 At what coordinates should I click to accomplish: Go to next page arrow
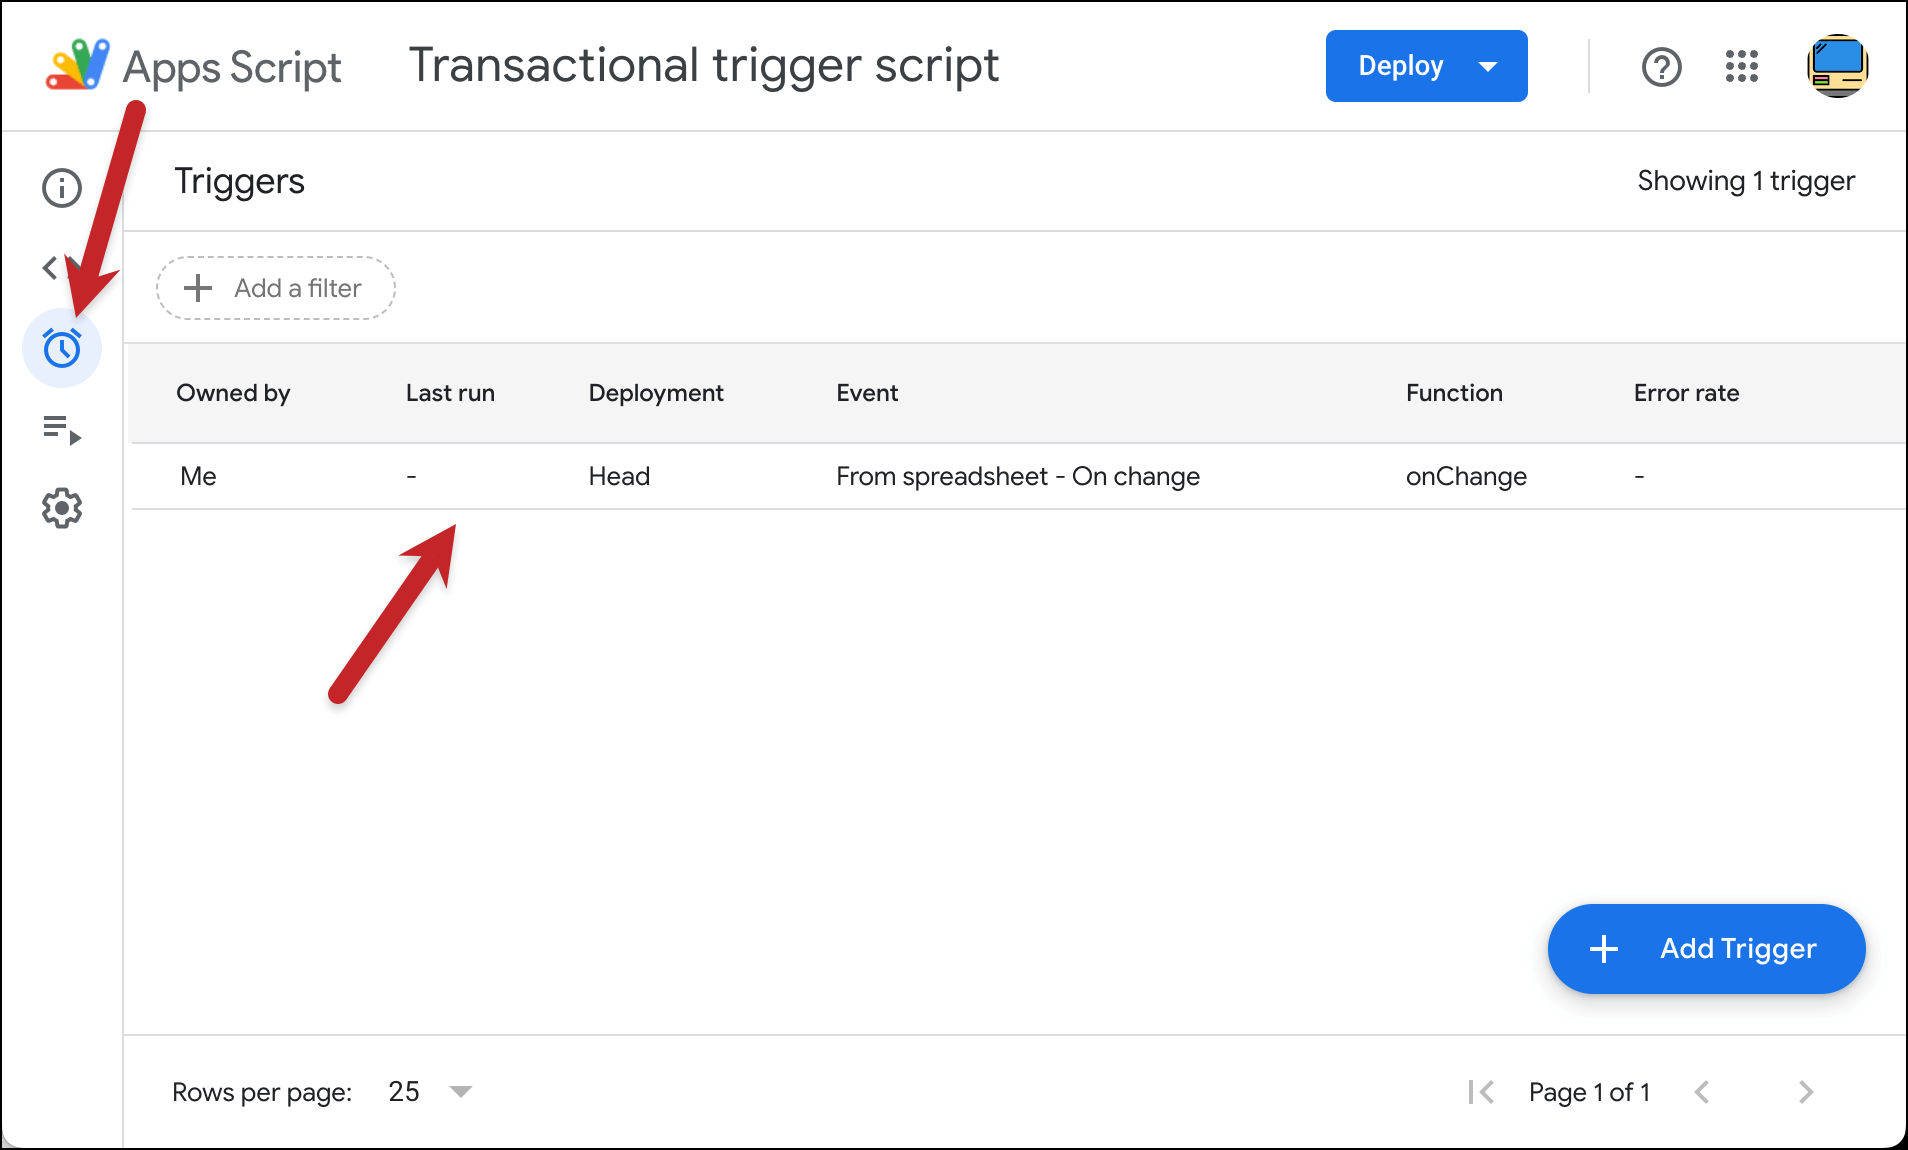point(1805,1092)
